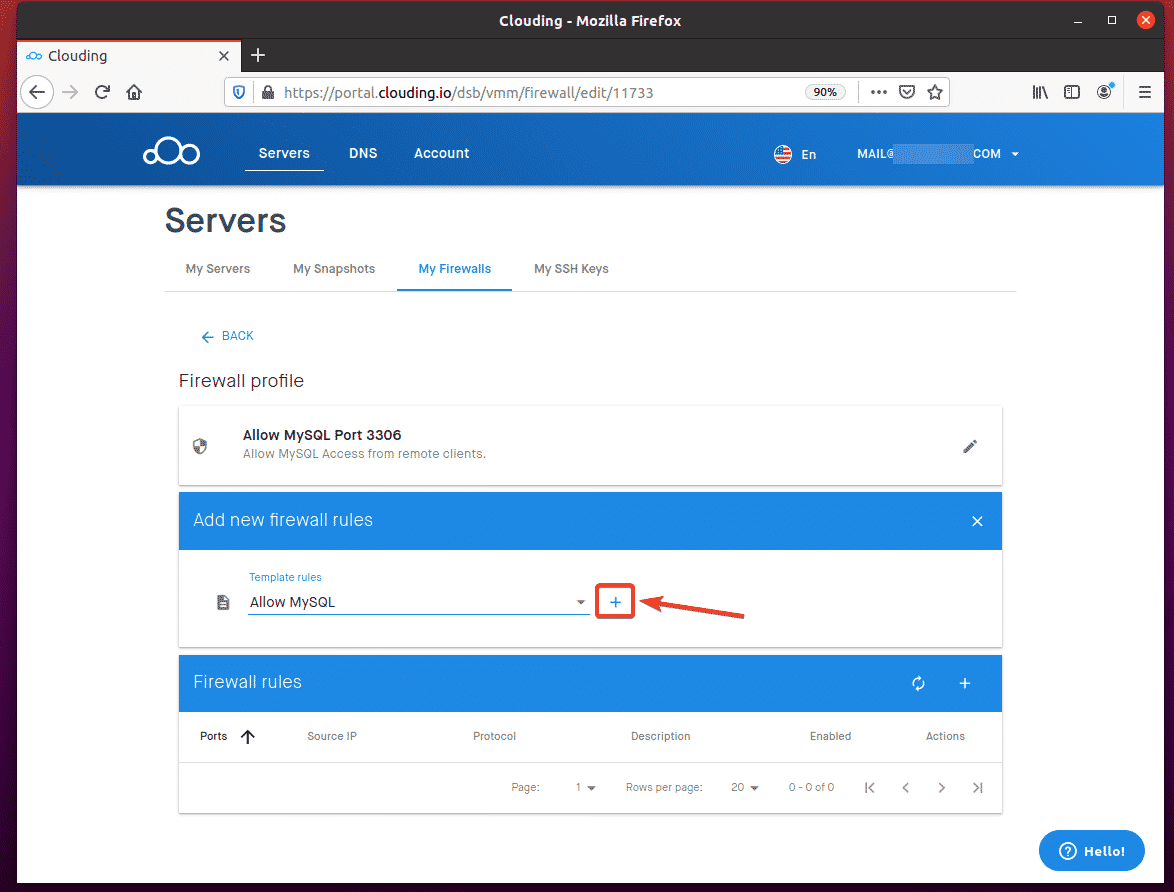This screenshot has width=1174, height=892.
Task: Reload the page in Firefox
Action: pyautogui.click(x=102, y=92)
